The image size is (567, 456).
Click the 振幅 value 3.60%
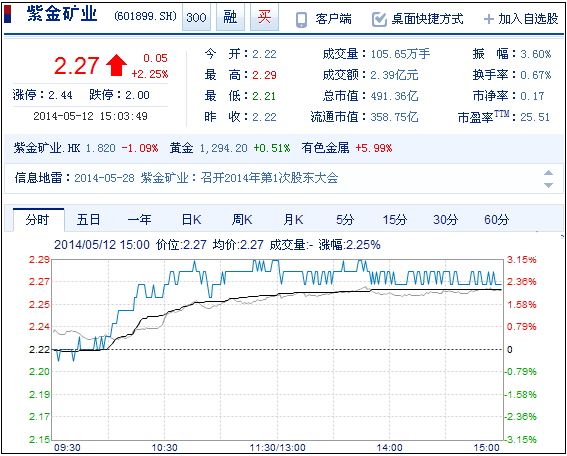click(536, 54)
